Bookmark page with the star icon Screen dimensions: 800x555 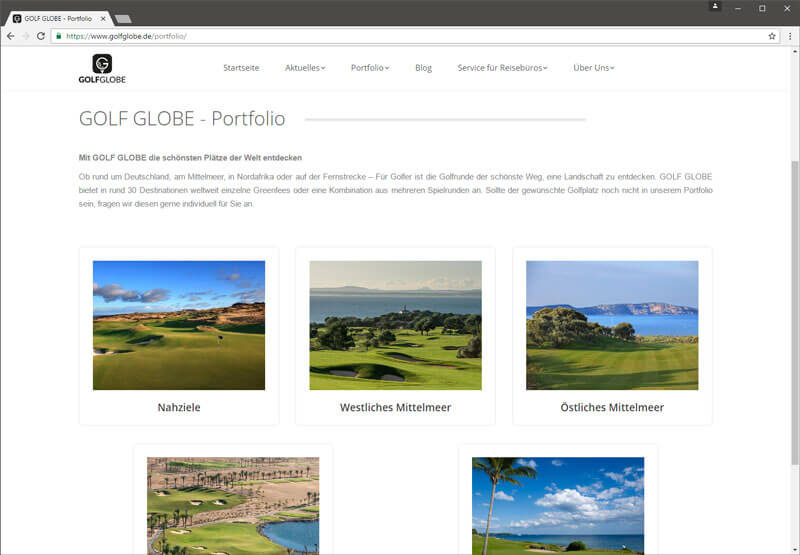[x=772, y=36]
